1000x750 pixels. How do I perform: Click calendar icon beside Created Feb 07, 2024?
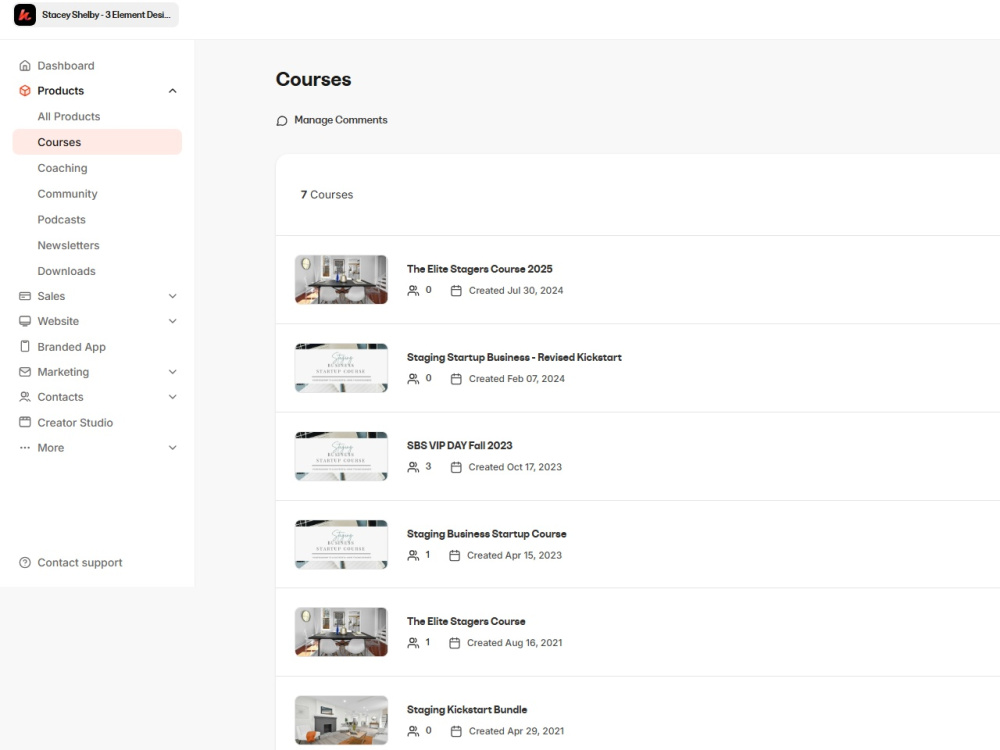click(456, 379)
